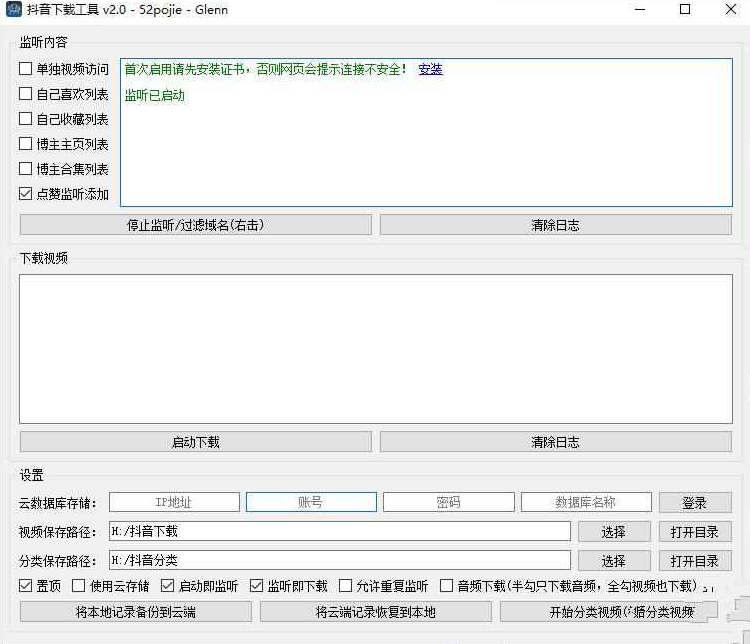Image resolution: width=750 pixels, height=644 pixels.
Task: Click 停止监听/过滤域名 button
Action: click(196, 225)
